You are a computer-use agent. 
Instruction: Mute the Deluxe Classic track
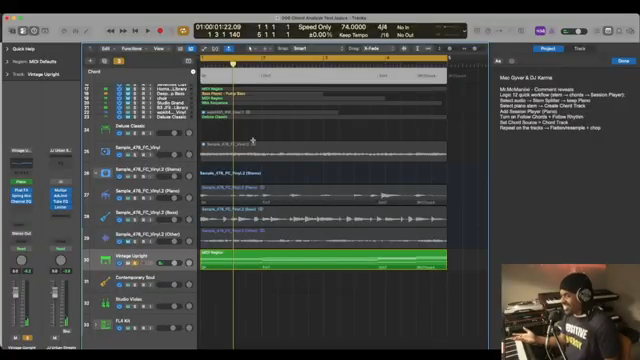[128, 133]
